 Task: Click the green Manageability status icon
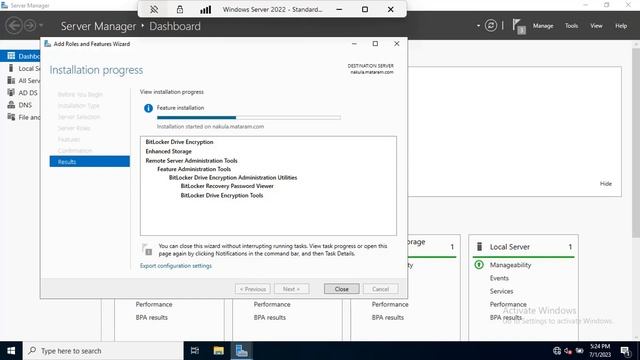tap(479, 265)
